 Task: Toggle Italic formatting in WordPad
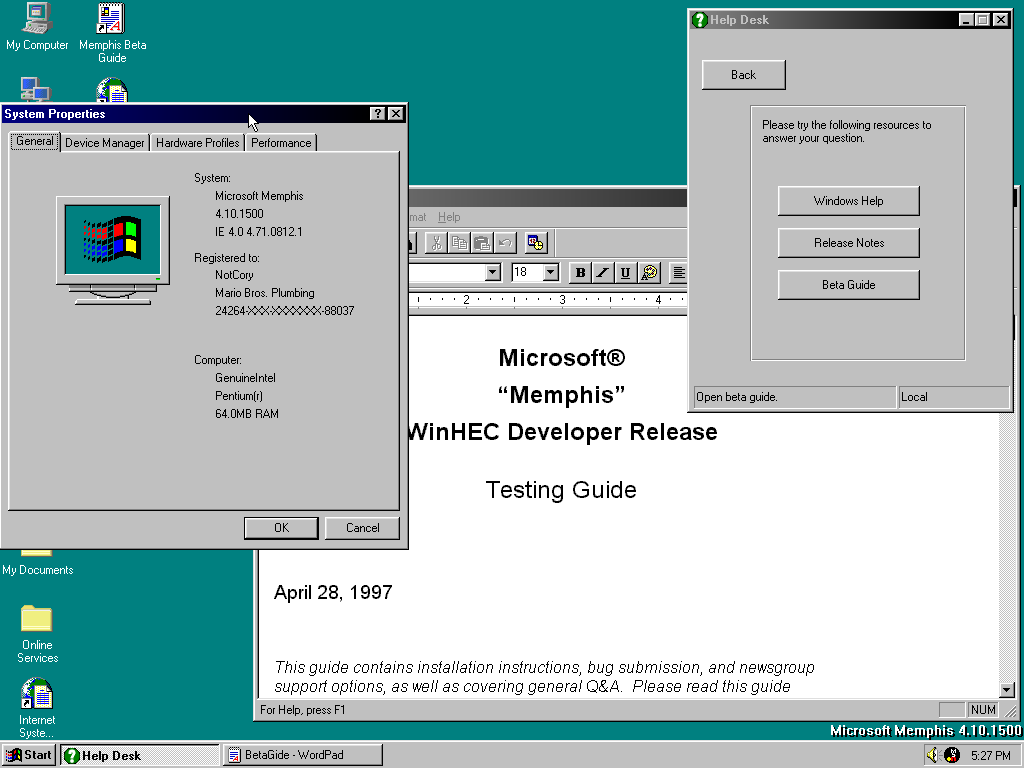click(603, 273)
